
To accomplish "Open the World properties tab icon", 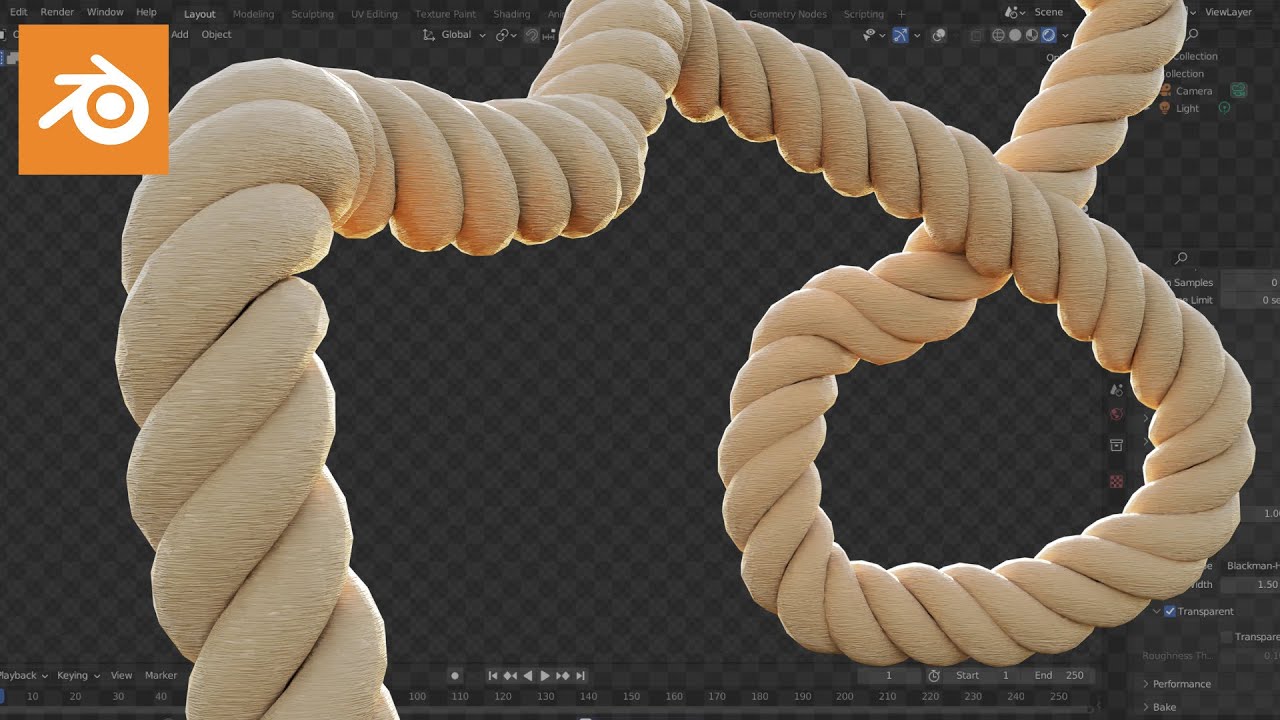I will click(1116, 414).
